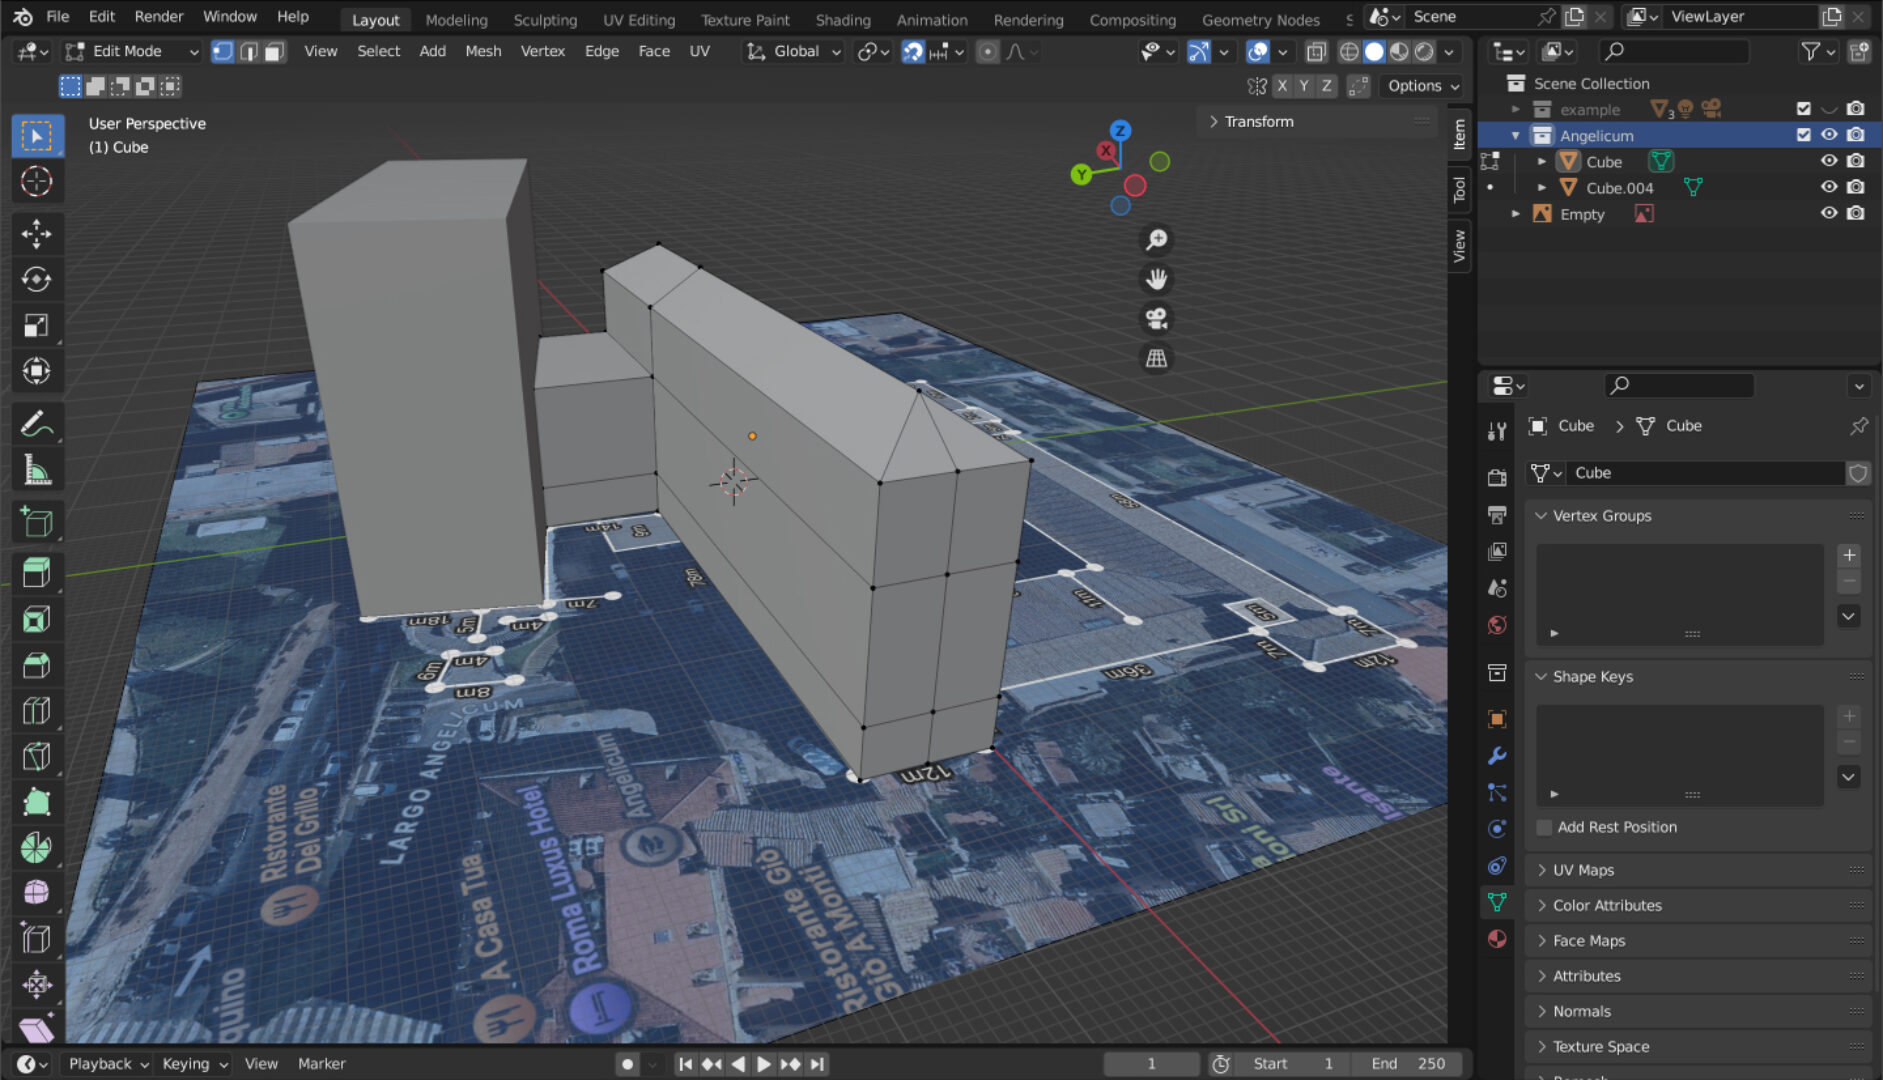Jump to the end frame with the playback control

[x=818, y=1063]
